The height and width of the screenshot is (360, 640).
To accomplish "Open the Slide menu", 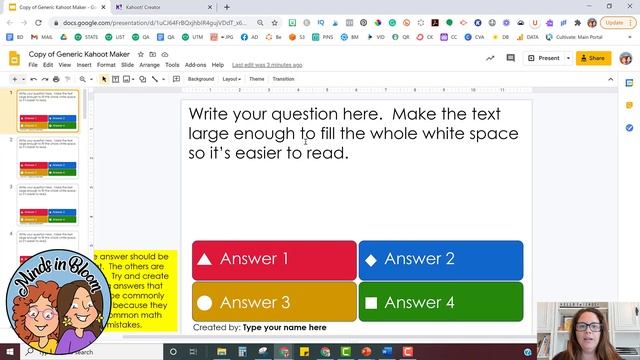I will pos(127,65).
